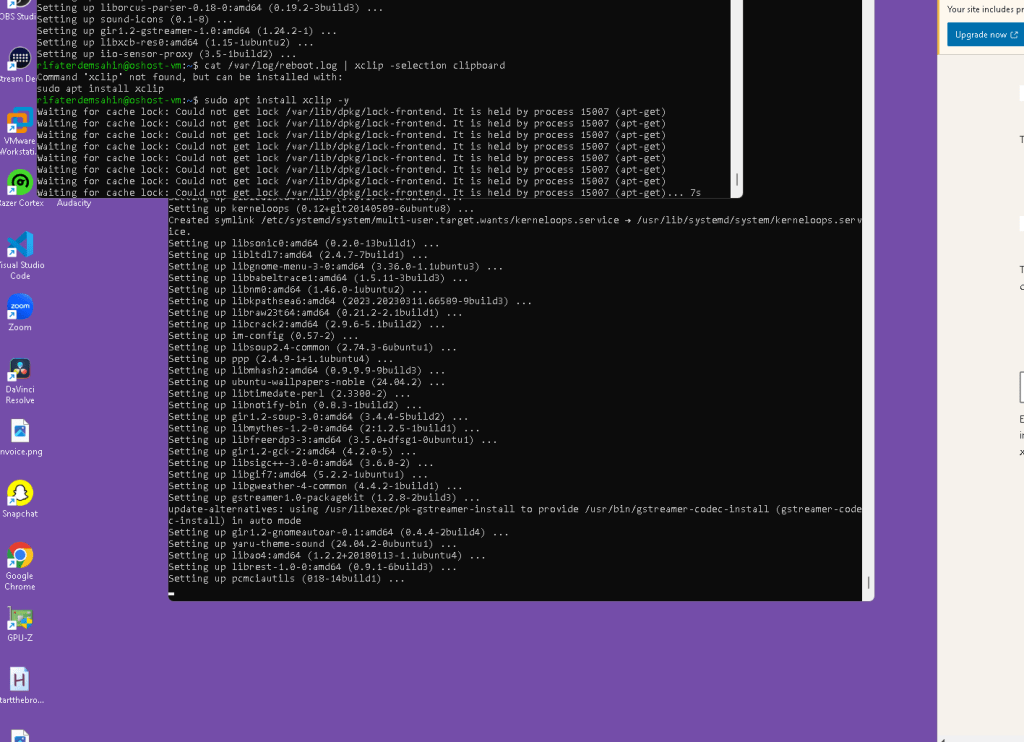Launch VMware Workstation shortcut

click(x=18, y=132)
